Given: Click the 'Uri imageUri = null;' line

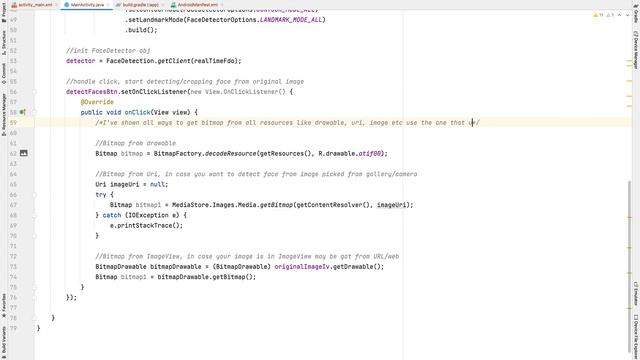Looking at the screenshot, I should click(x=131, y=184).
